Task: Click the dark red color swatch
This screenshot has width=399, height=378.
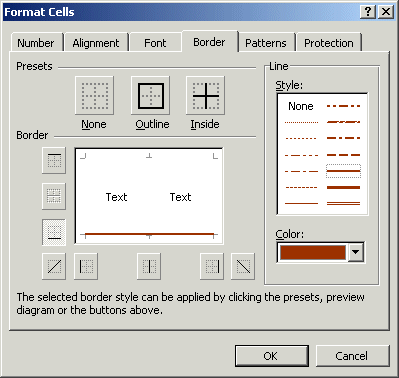Action: tap(313, 252)
